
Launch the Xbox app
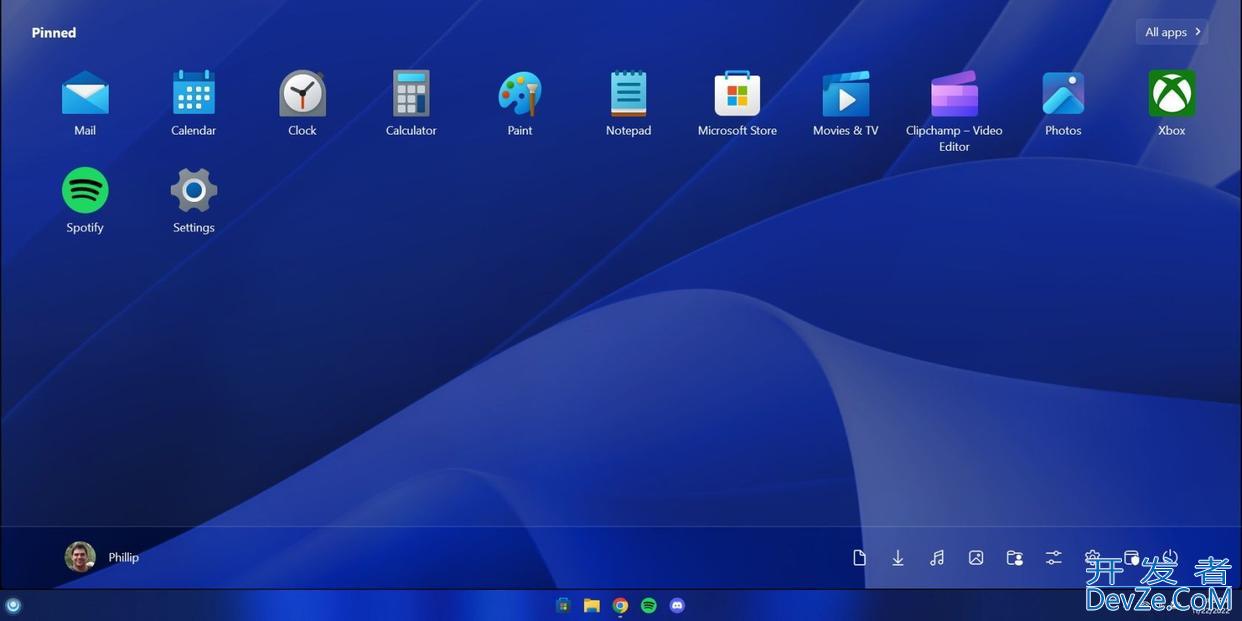point(1172,103)
